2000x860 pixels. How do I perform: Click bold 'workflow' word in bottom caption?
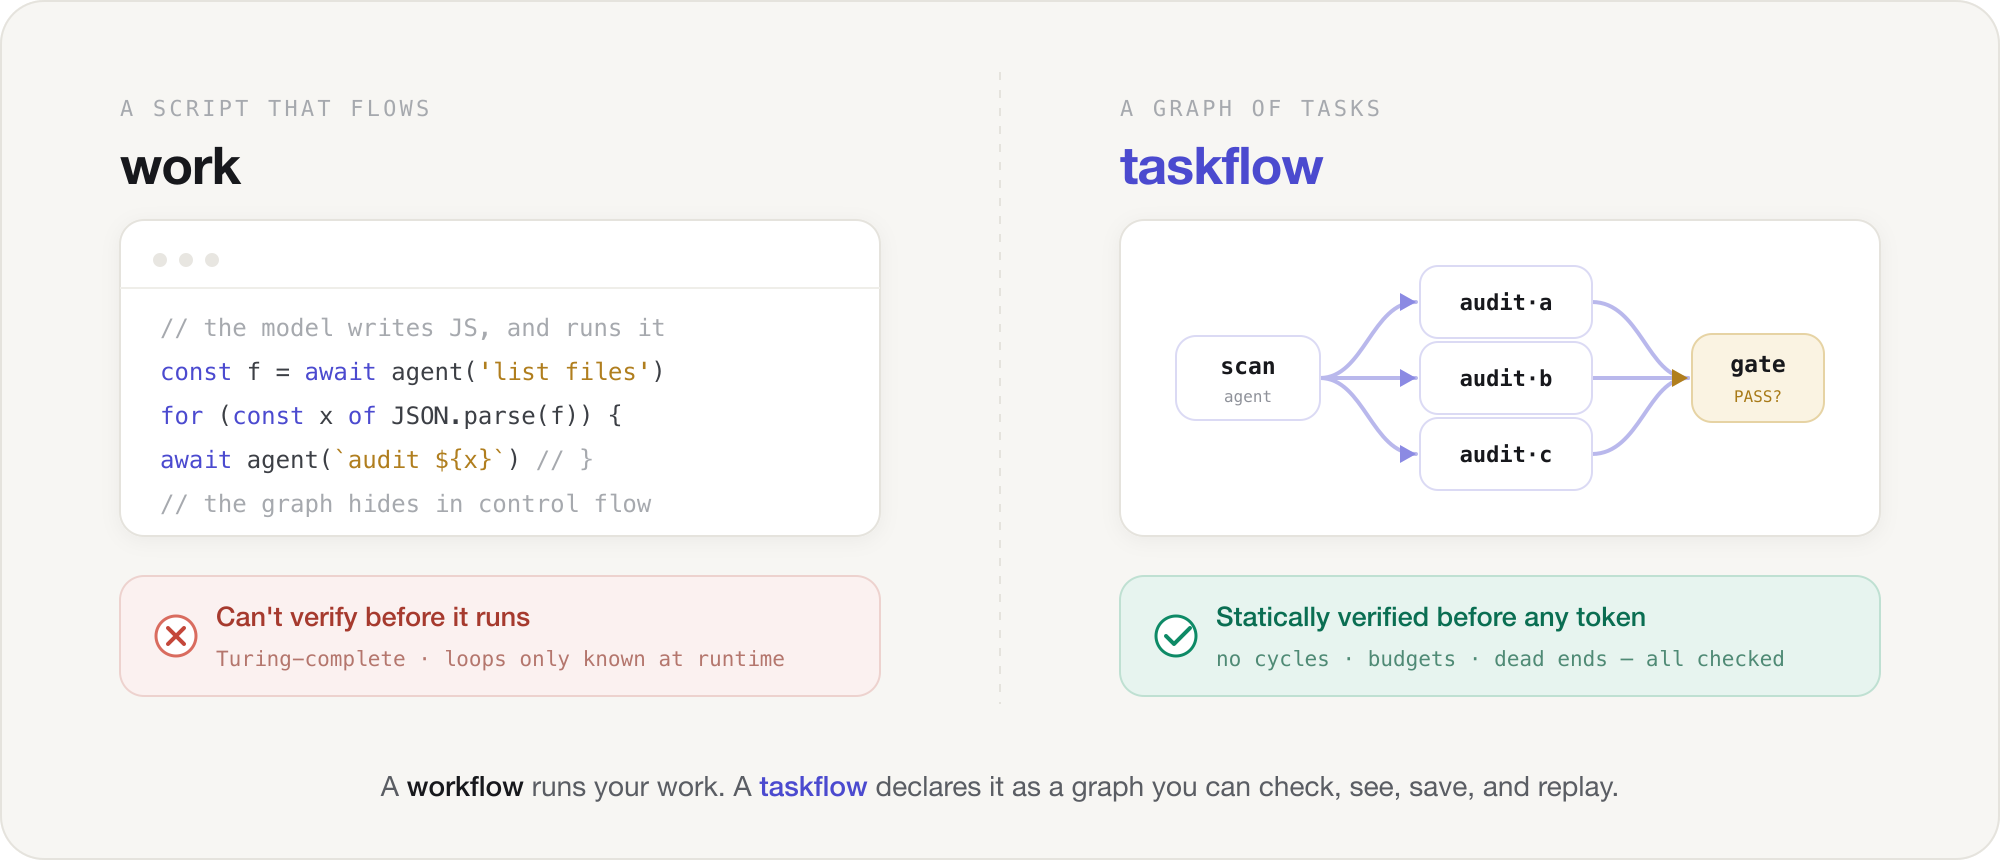tap(465, 787)
